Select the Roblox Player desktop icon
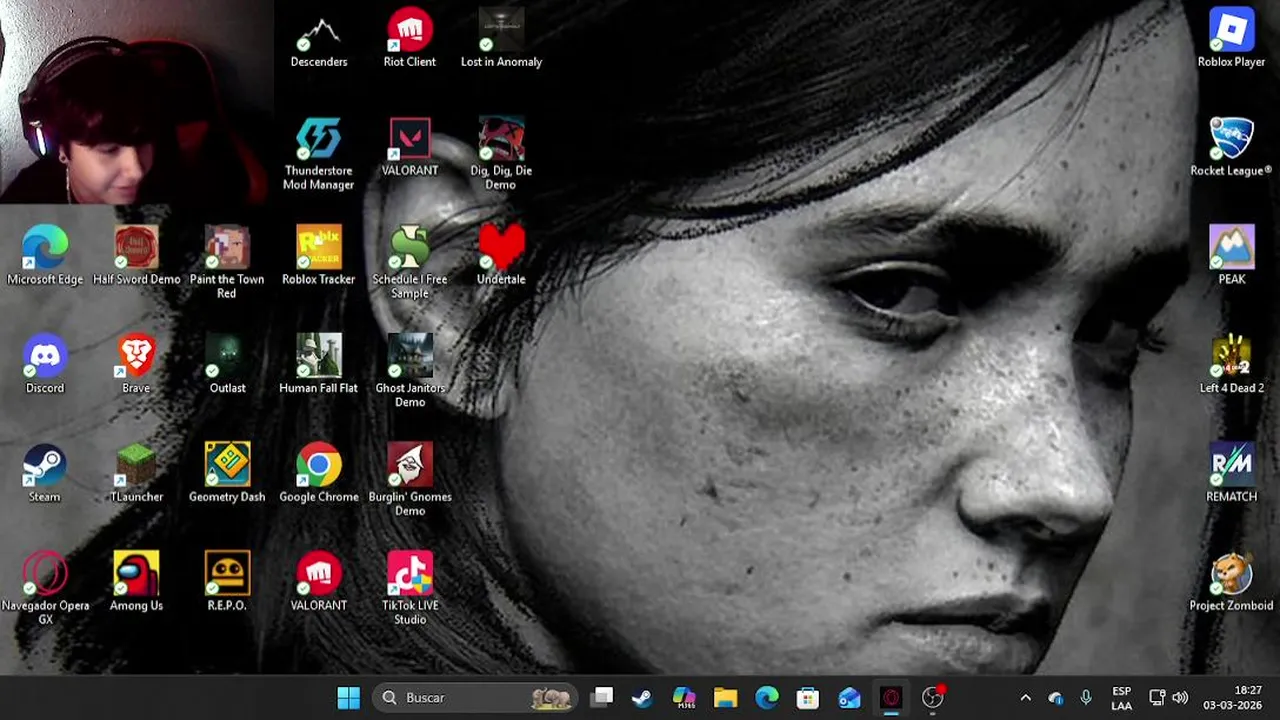This screenshot has height=720, width=1280. (x=1232, y=40)
